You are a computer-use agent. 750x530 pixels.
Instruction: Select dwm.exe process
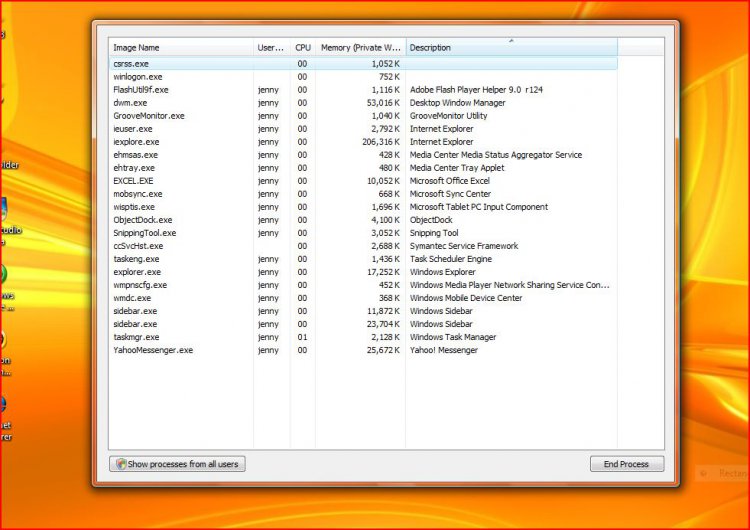(363, 102)
